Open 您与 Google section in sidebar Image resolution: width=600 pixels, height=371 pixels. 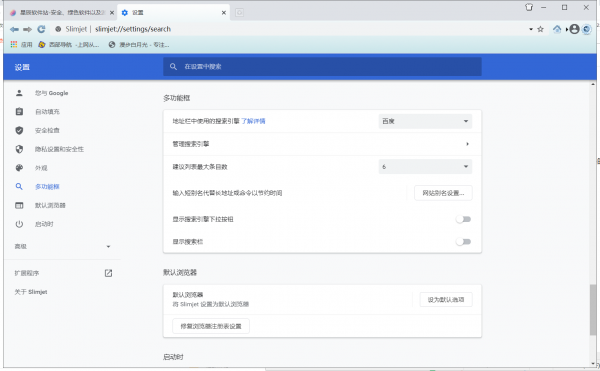click(x=52, y=93)
